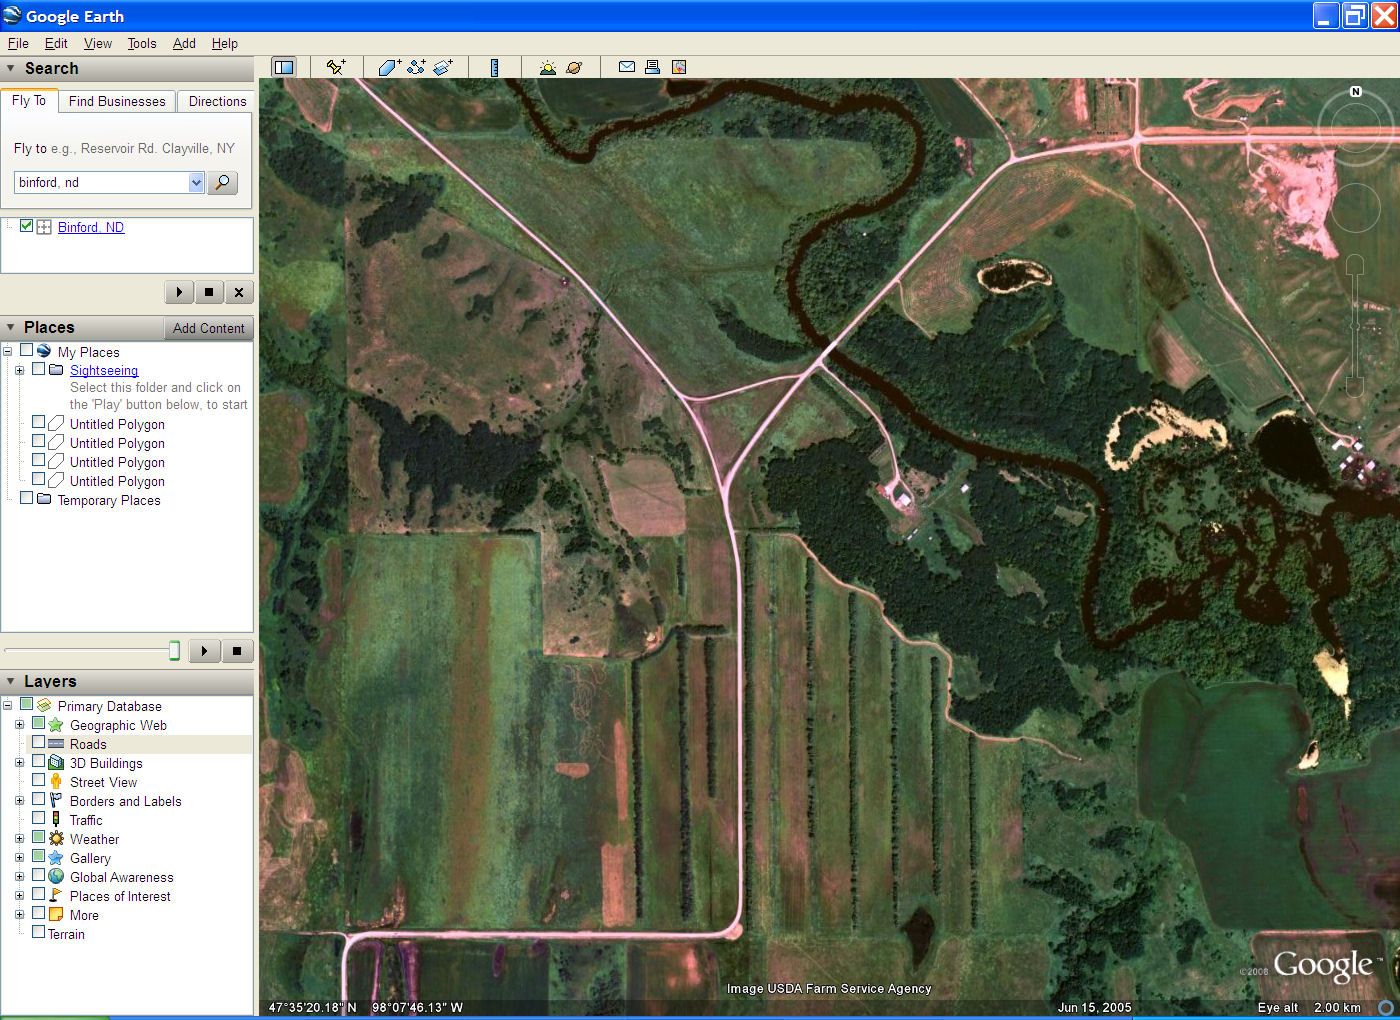Open the Binford, ND result link
Viewport: 1400px width, 1020px height.
point(91,227)
